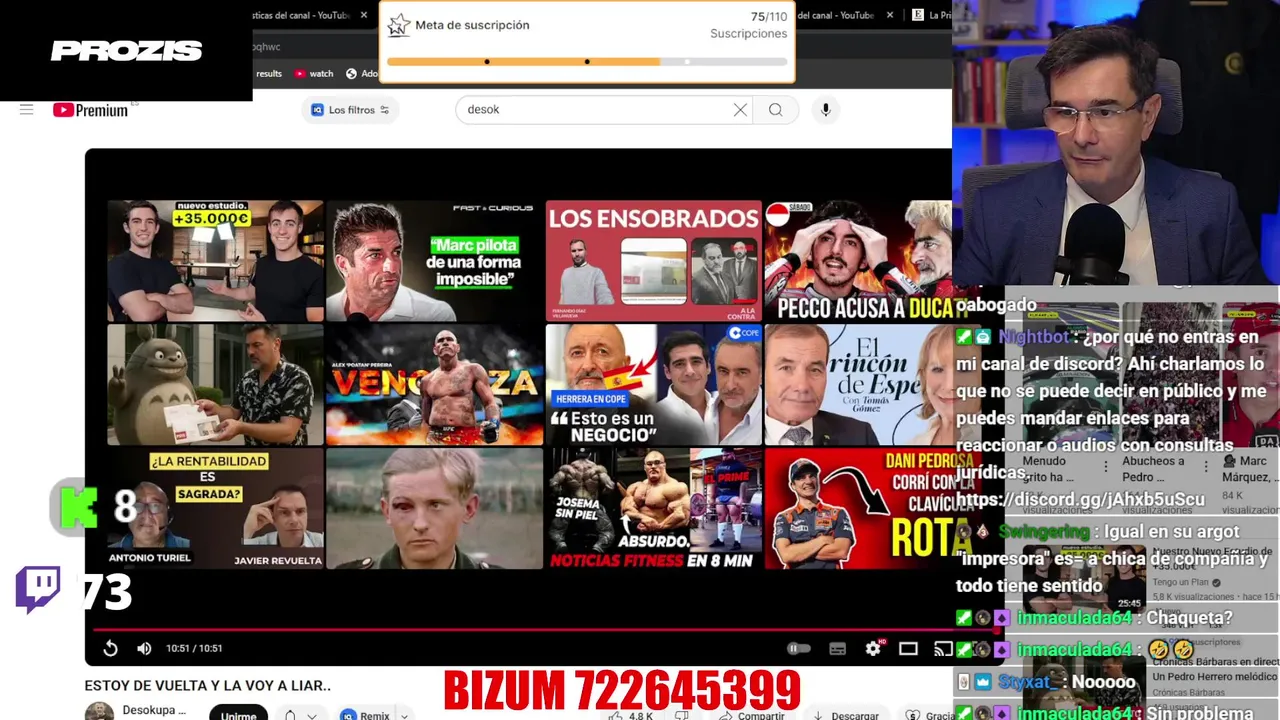
Task: Open the discord.gg link in chat
Action: 1080,499
